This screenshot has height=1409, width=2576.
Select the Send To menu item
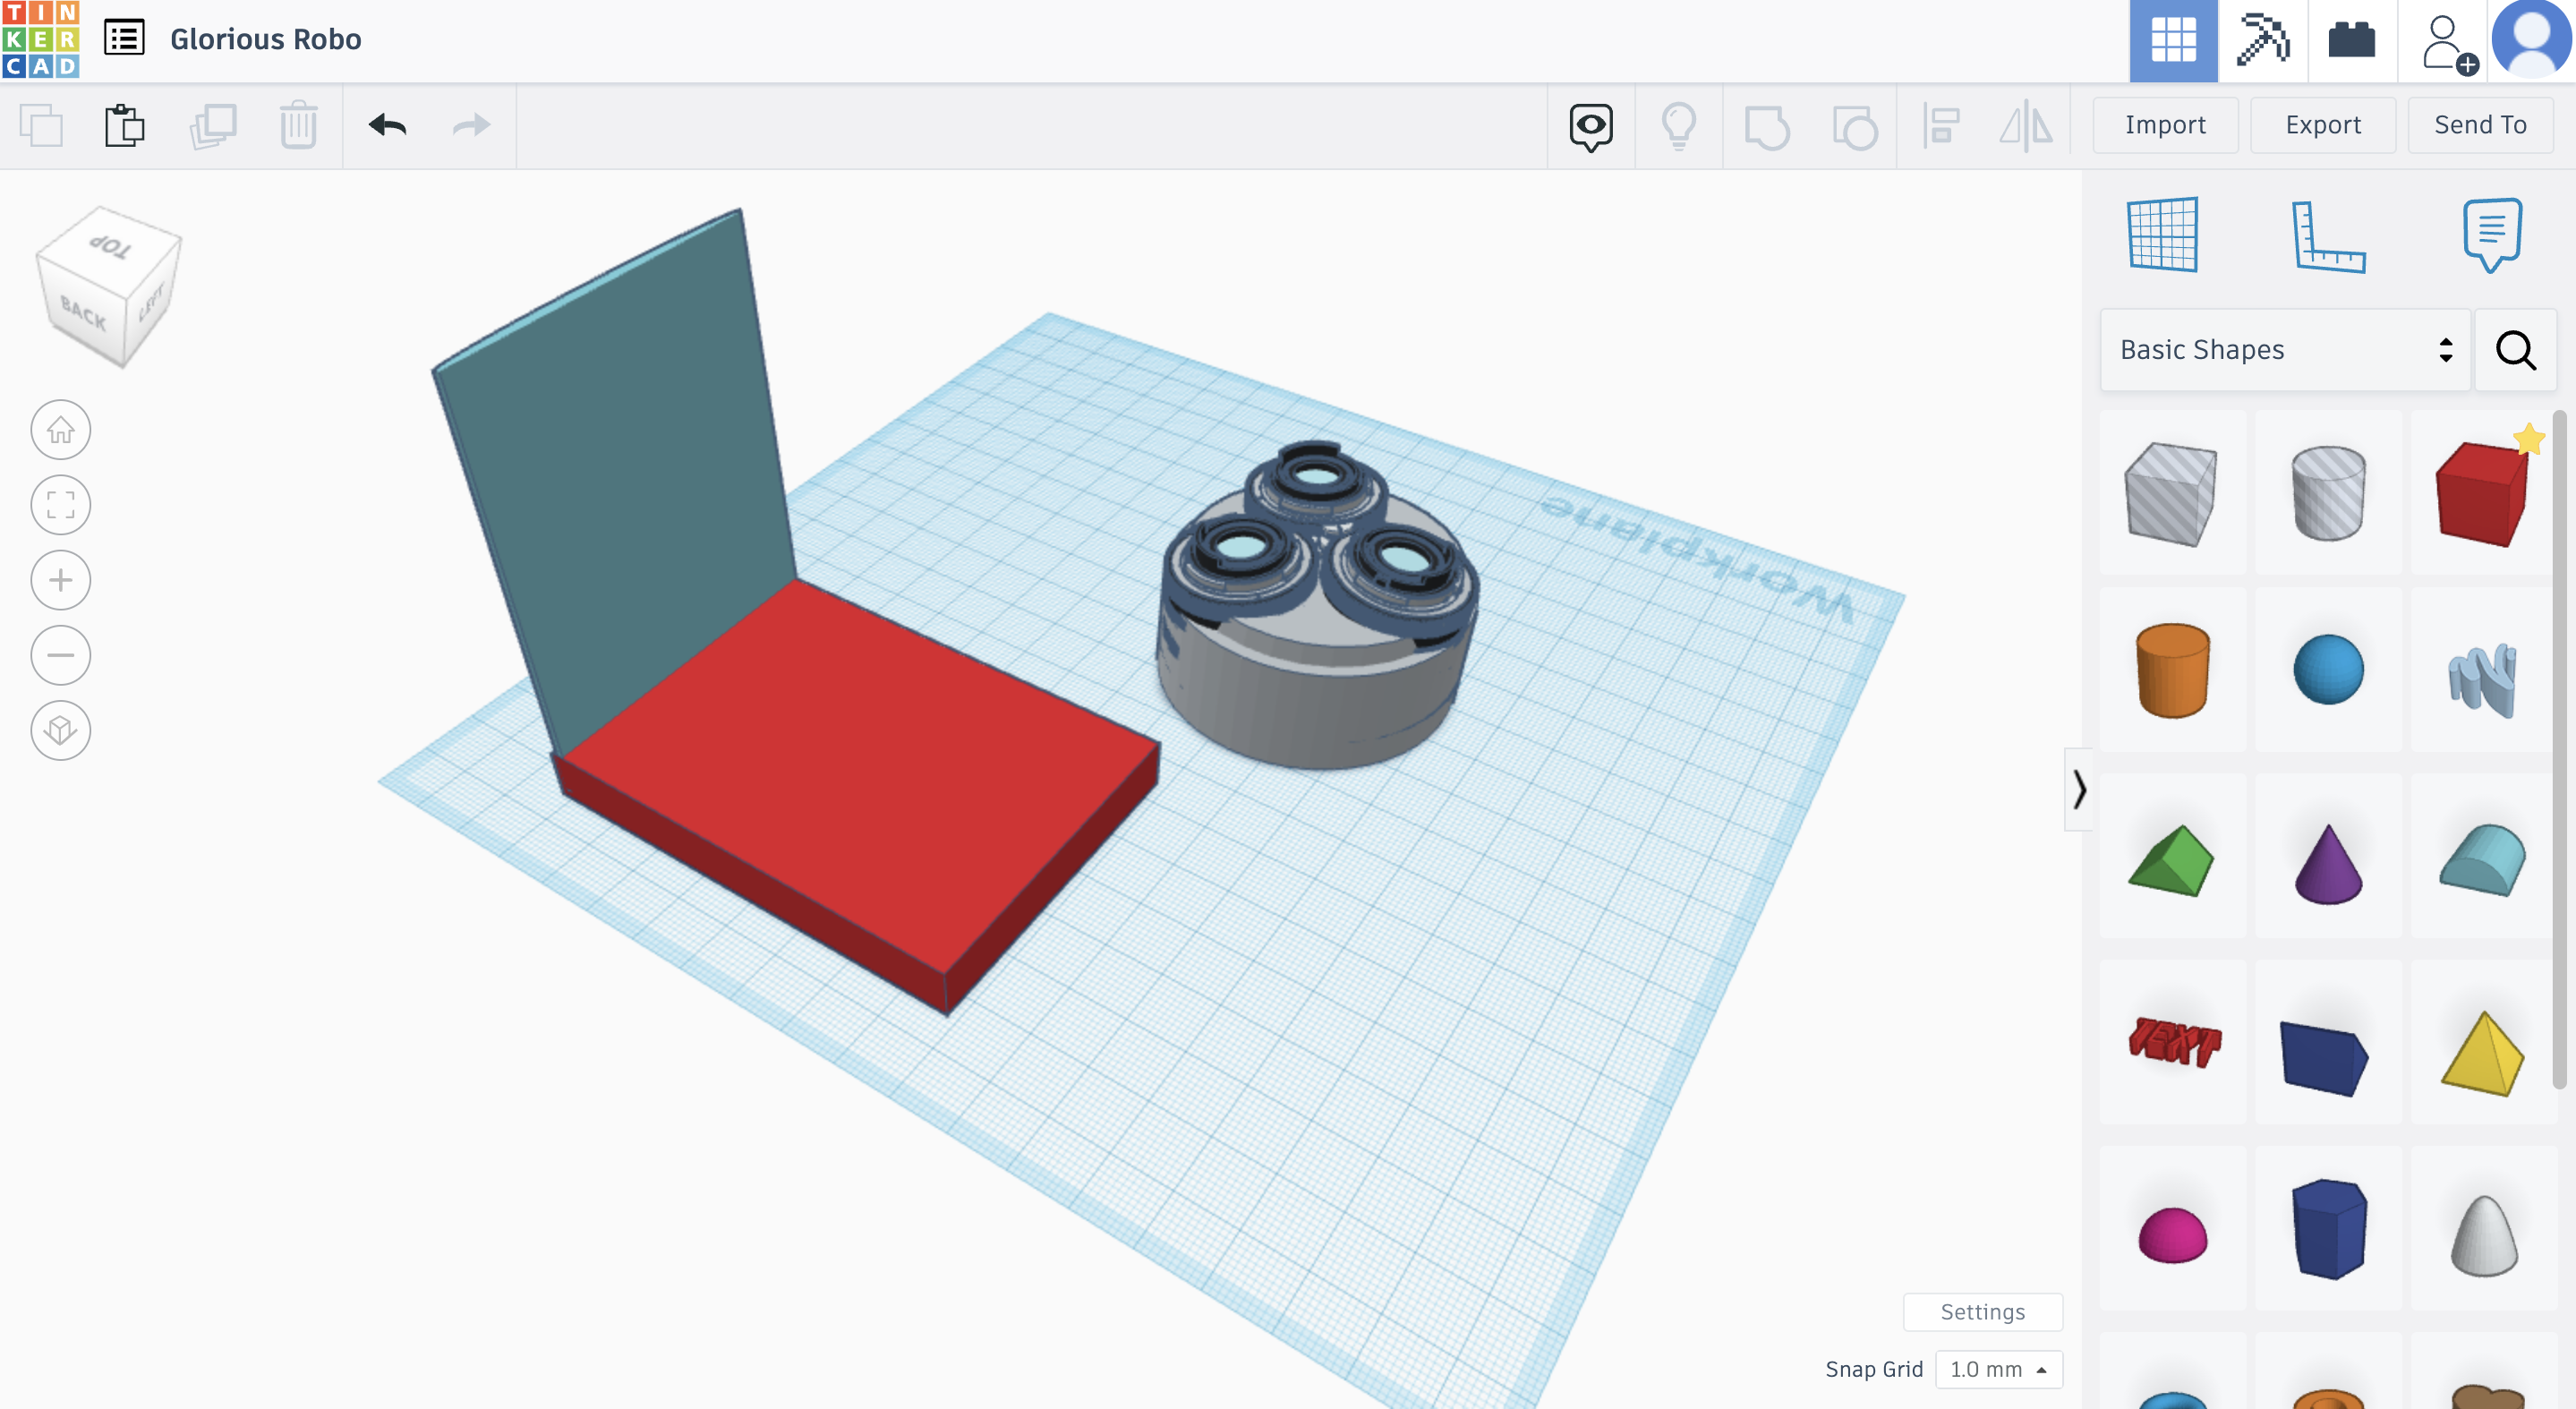(x=2480, y=124)
